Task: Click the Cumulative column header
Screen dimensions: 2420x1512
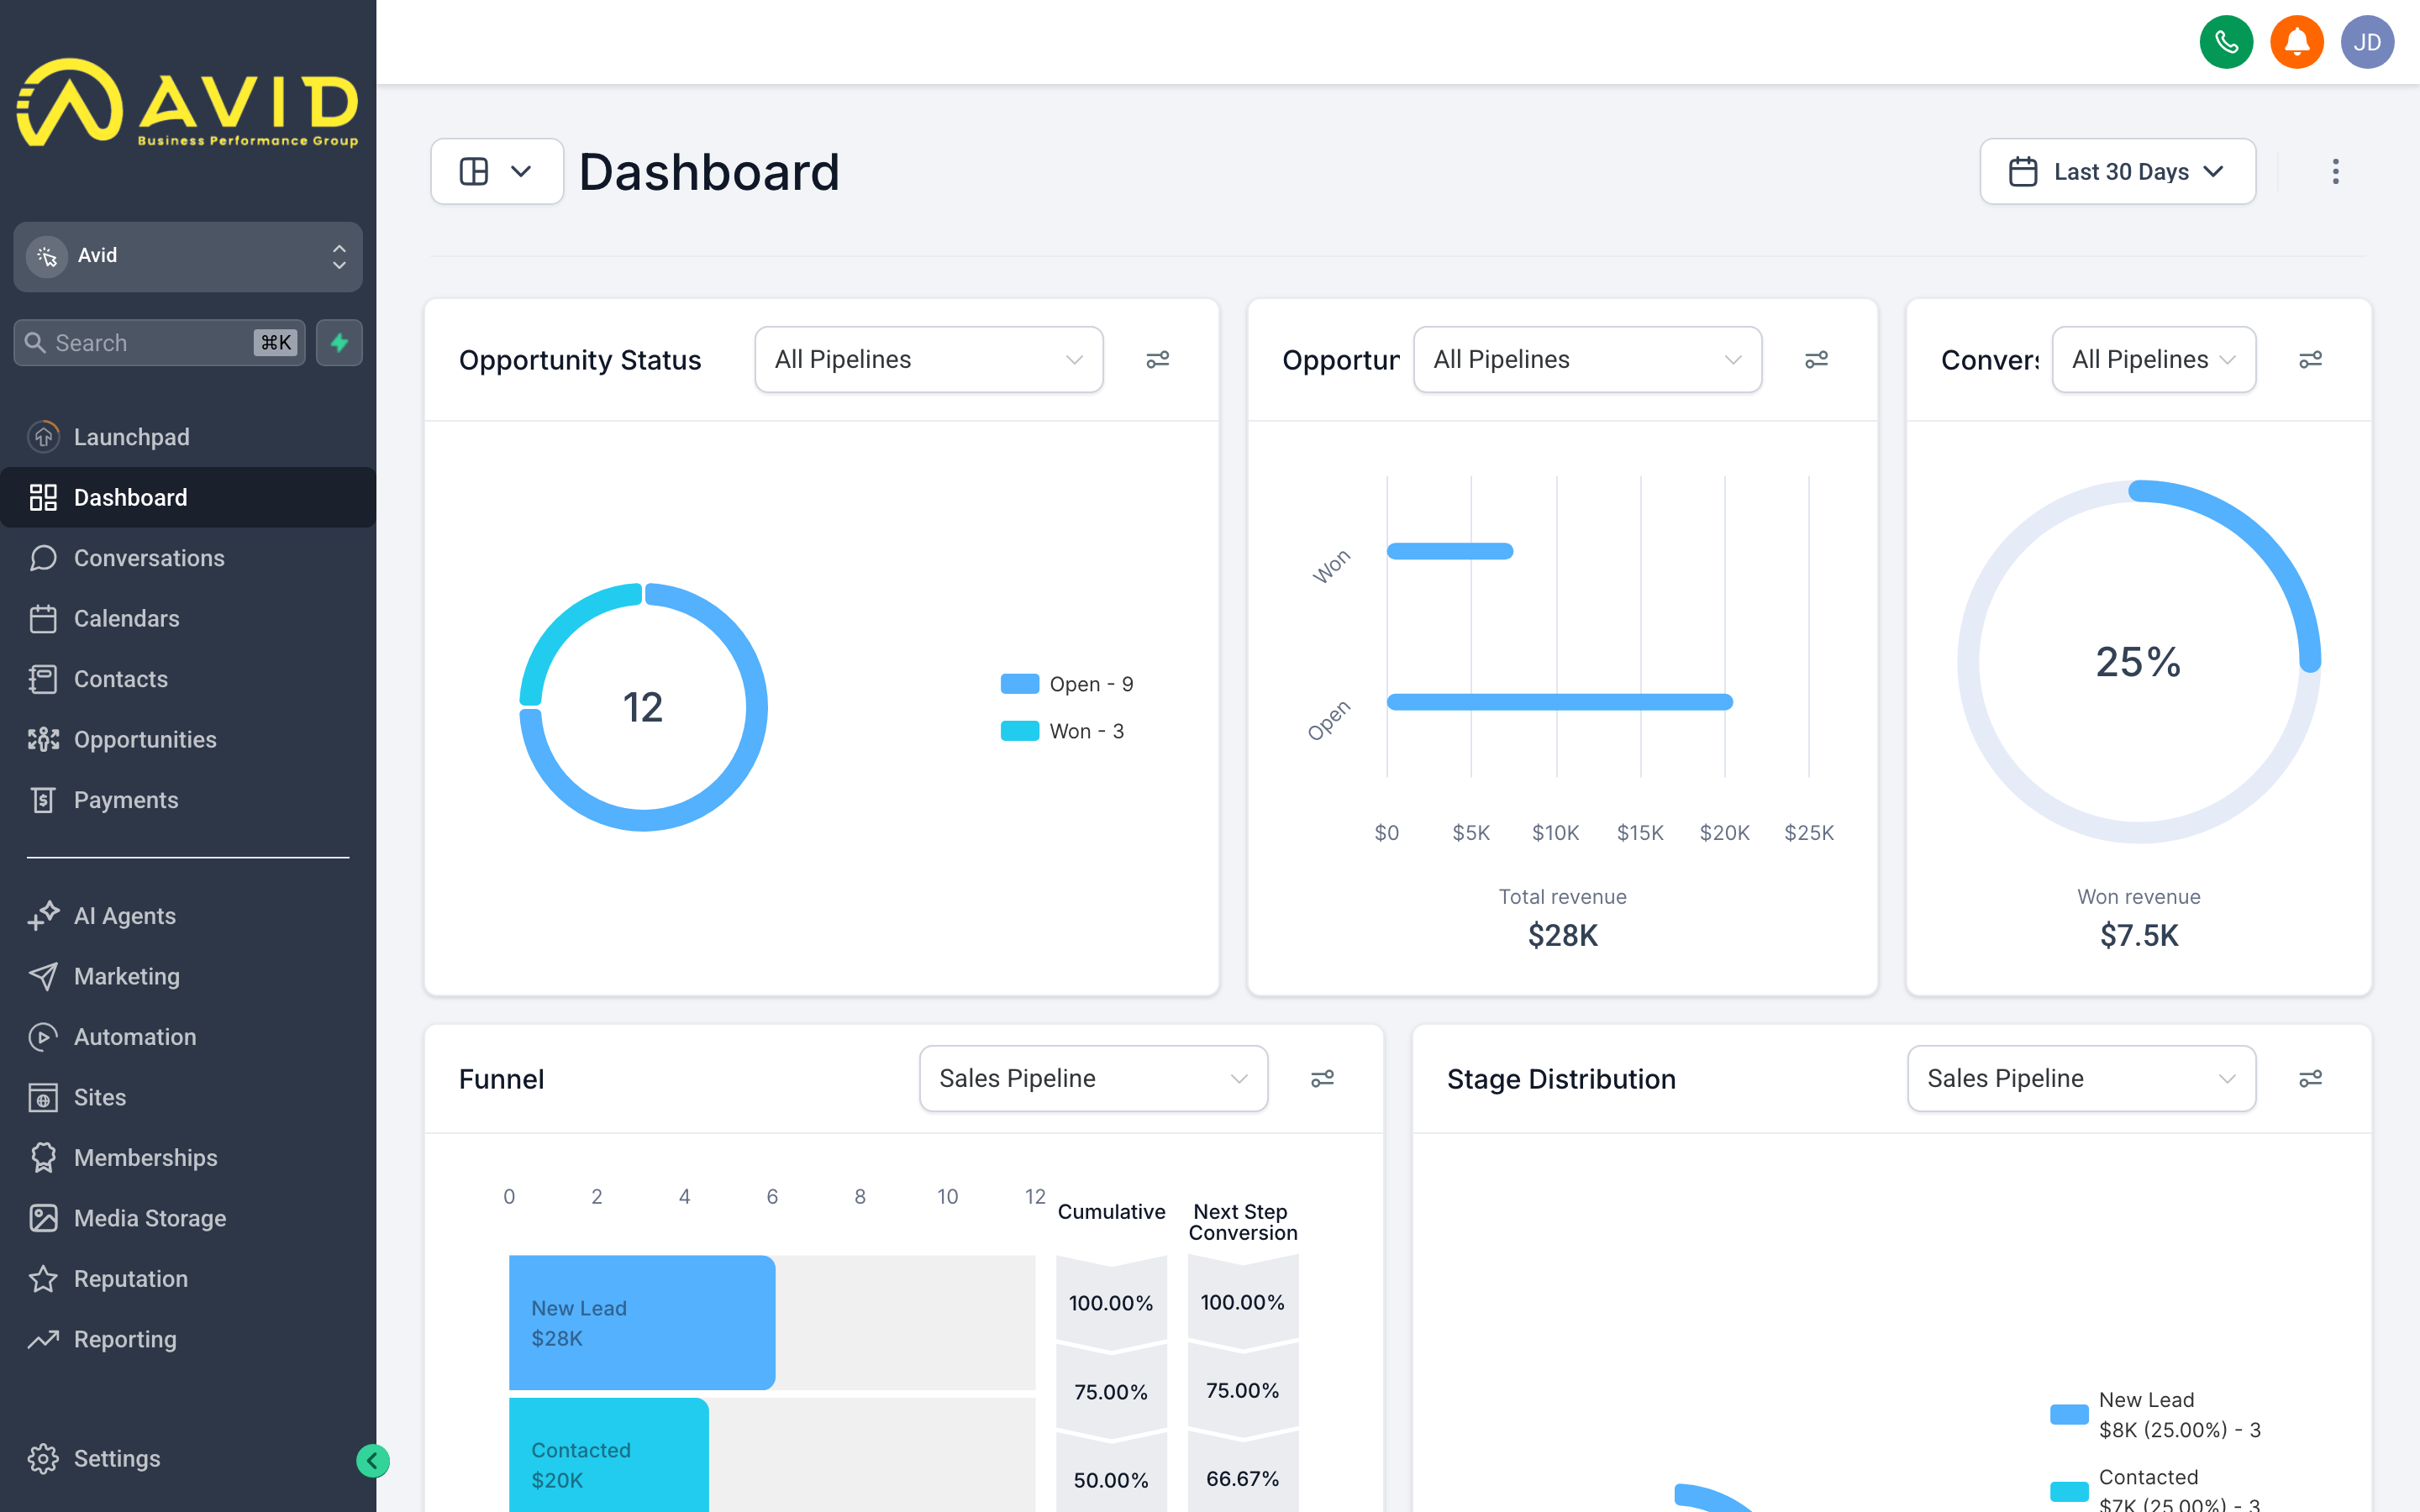Action: [x=1111, y=1212]
